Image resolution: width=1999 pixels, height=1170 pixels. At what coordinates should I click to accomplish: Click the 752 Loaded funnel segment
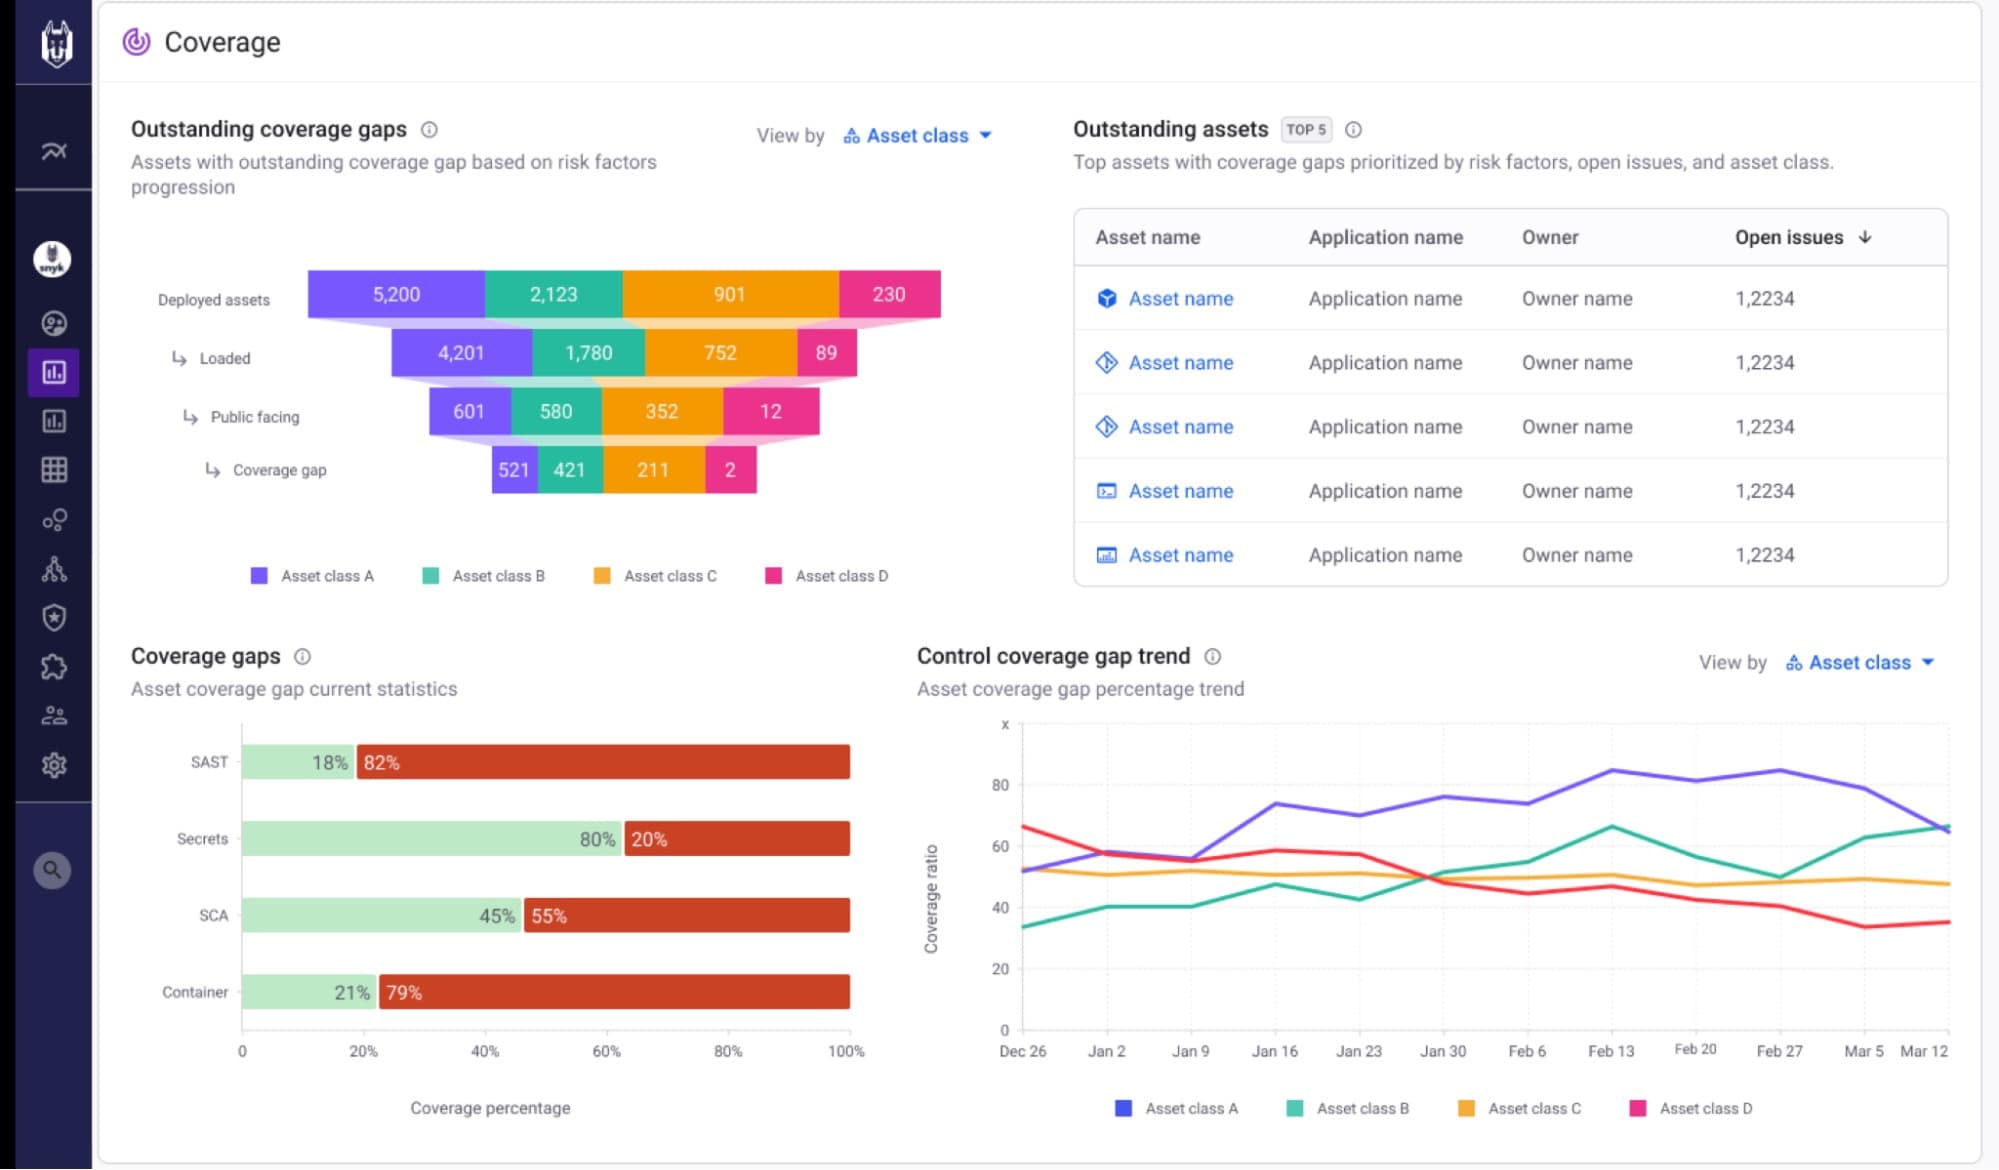(x=720, y=353)
